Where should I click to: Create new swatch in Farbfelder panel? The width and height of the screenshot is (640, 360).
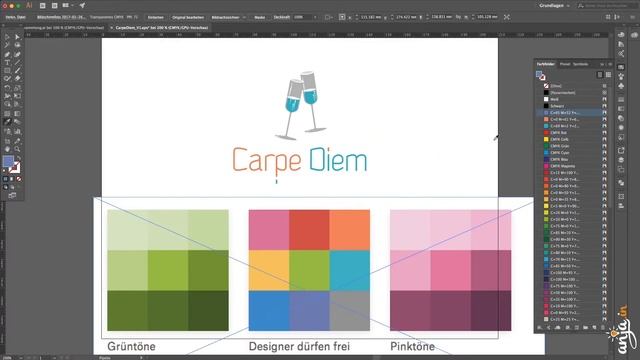click(x=594, y=327)
